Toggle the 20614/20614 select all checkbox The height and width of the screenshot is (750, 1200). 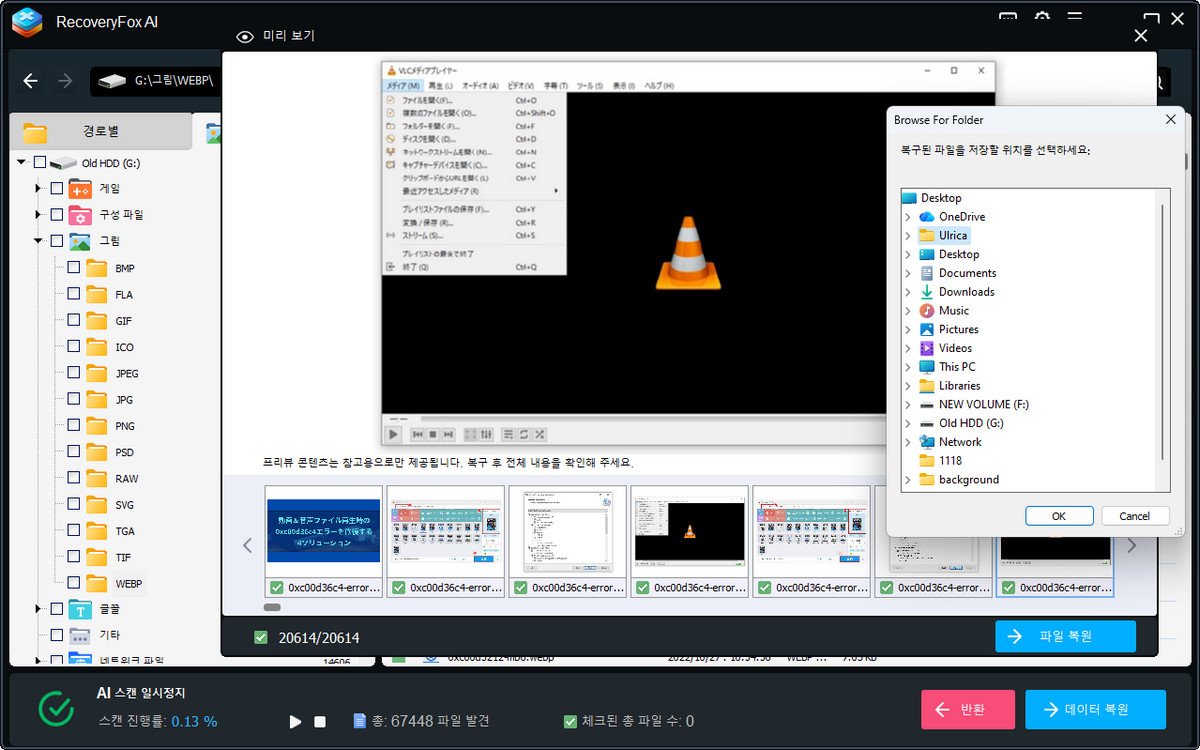click(x=261, y=637)
